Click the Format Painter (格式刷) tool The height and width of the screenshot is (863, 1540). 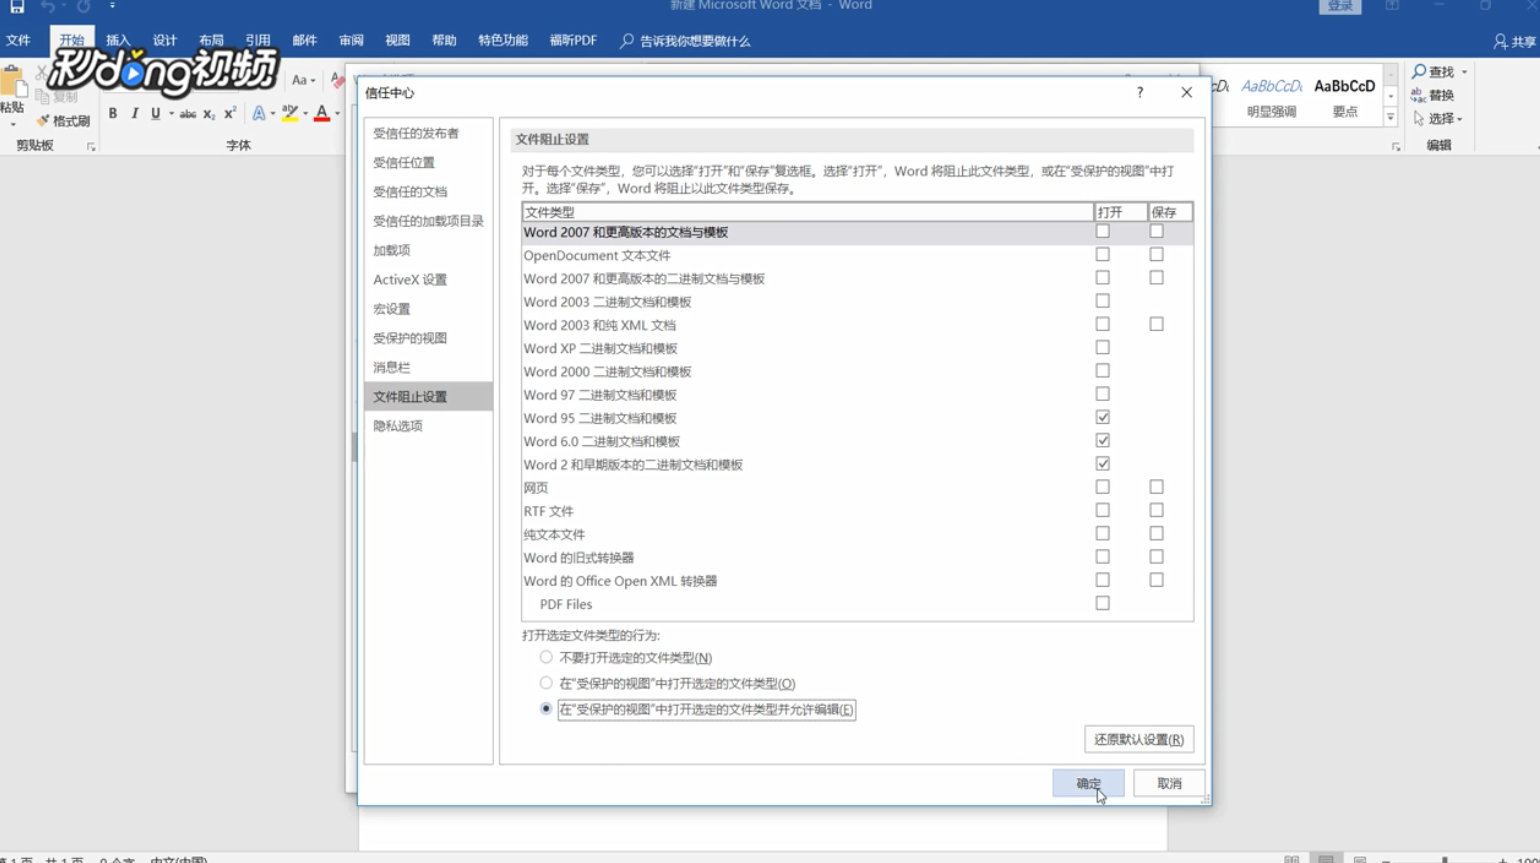click(x=64, y=121)
